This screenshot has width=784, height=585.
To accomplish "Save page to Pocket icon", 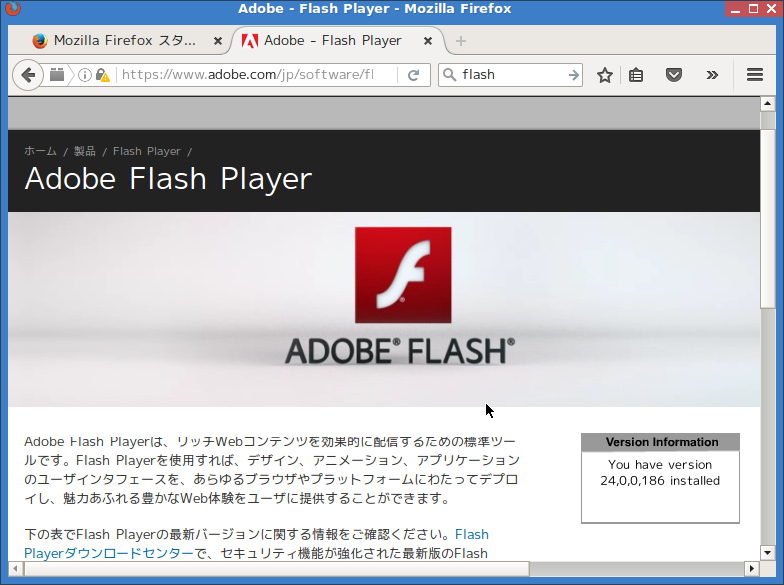I will point(674,75).
